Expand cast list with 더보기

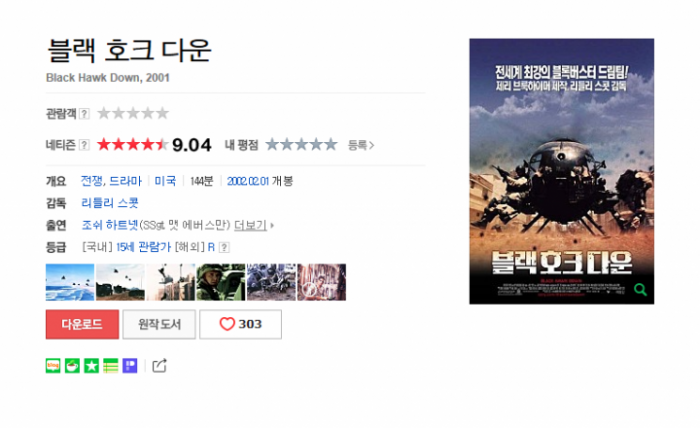[x=250, y=225]
